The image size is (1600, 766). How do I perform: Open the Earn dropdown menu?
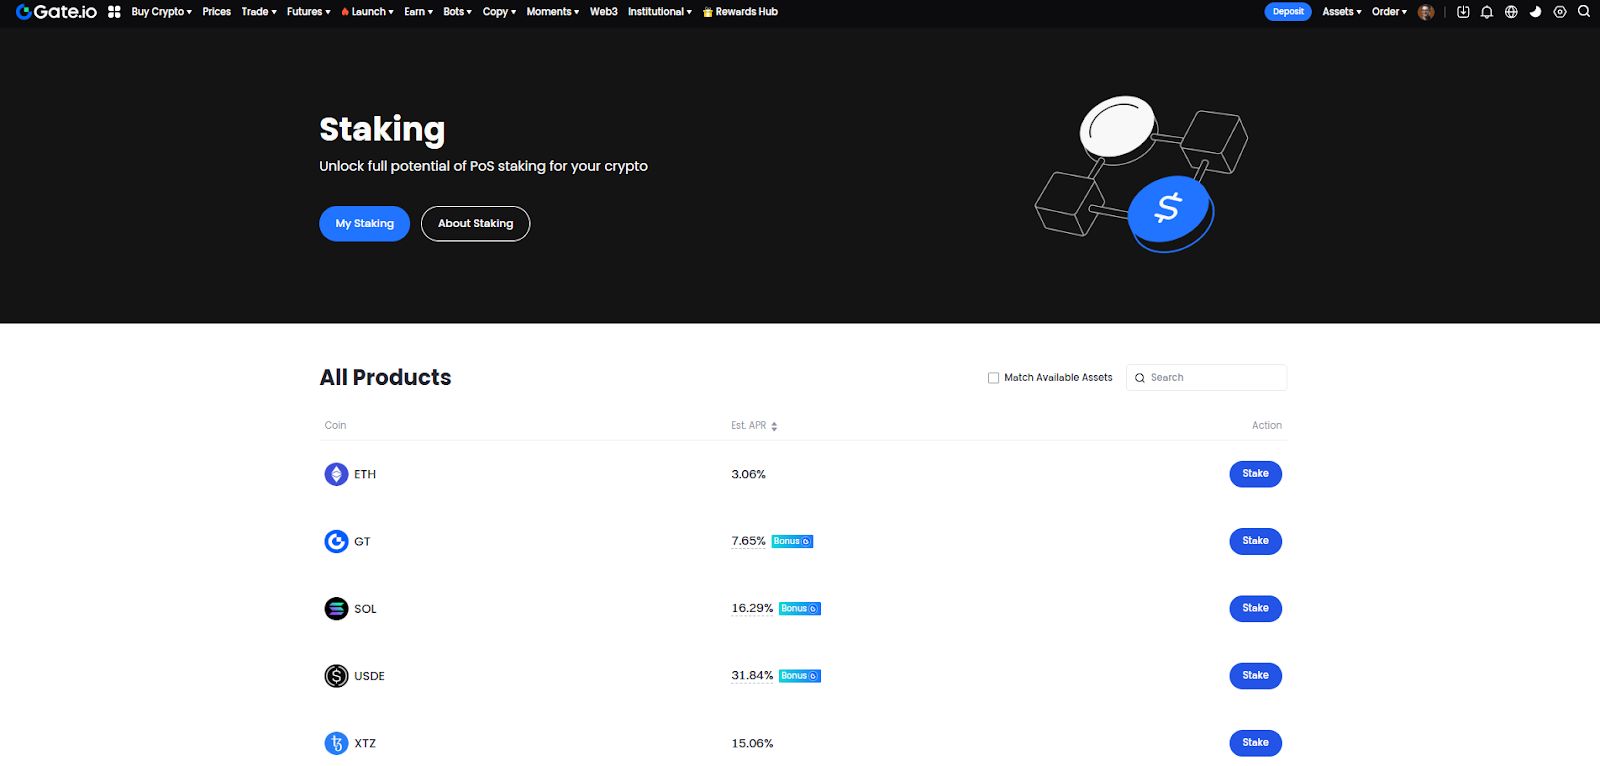tap(418, 12)
